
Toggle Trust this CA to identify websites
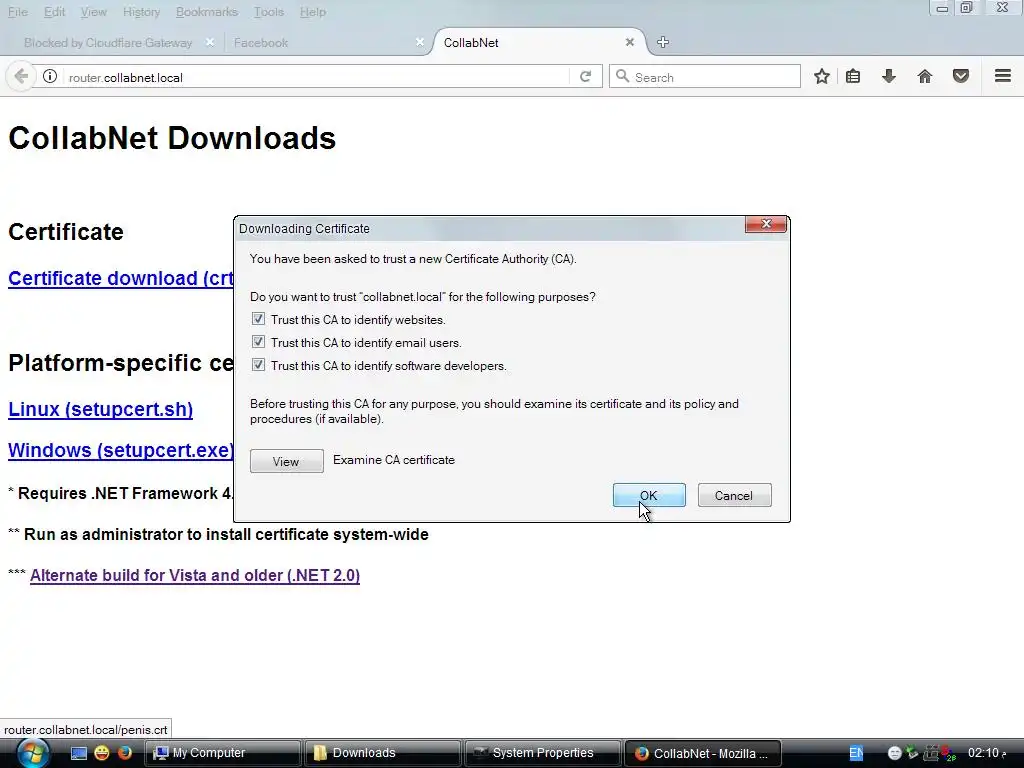pos(259,319)
